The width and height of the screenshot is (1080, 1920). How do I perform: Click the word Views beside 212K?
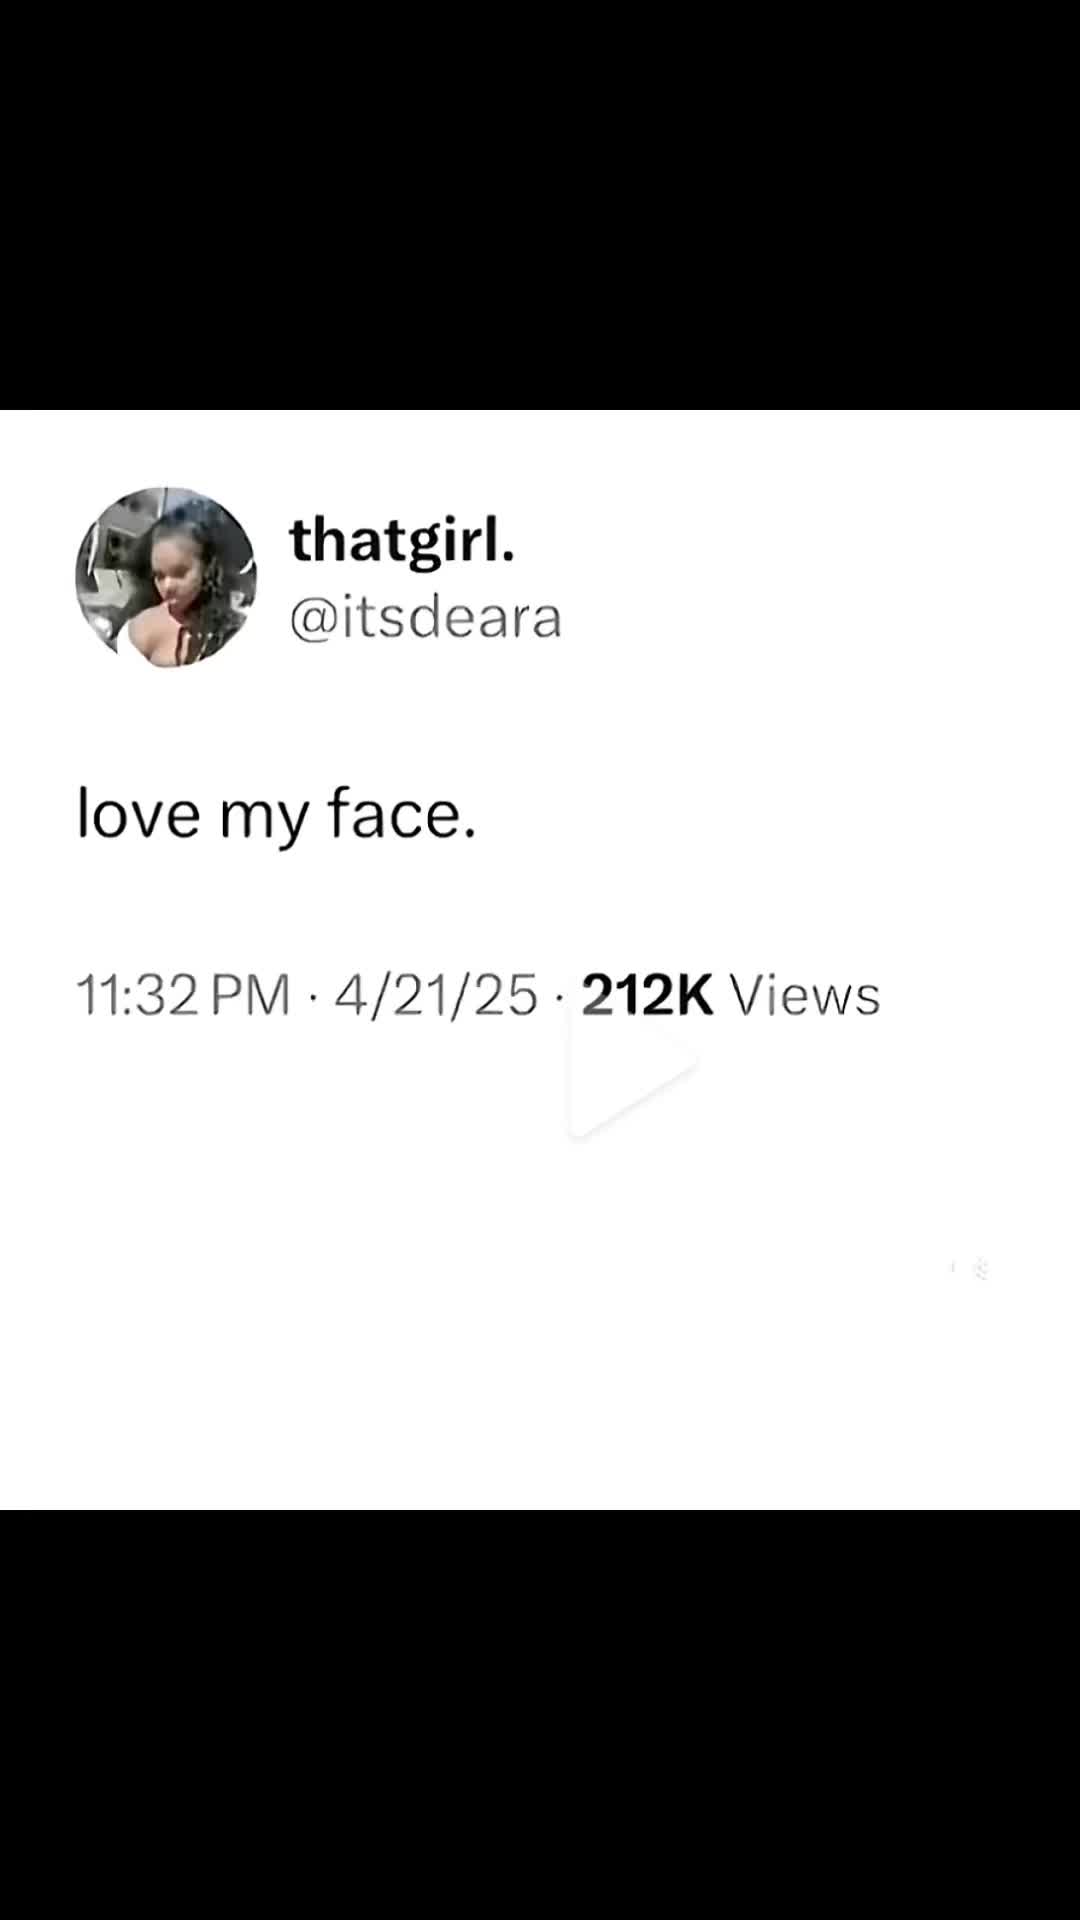pyautogui.click(x=805, y=995)
